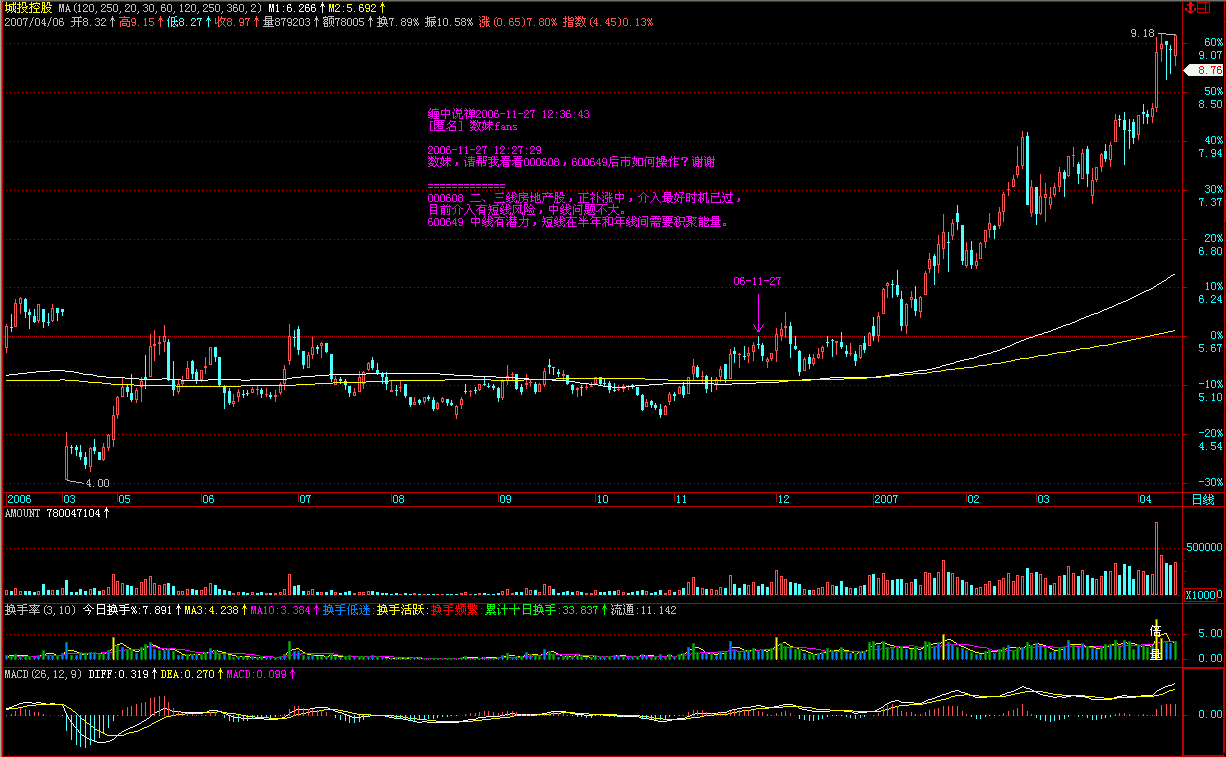Click the 2006 year label on time axis
This screenshot has width=1226, height=757.
(20, 498)
